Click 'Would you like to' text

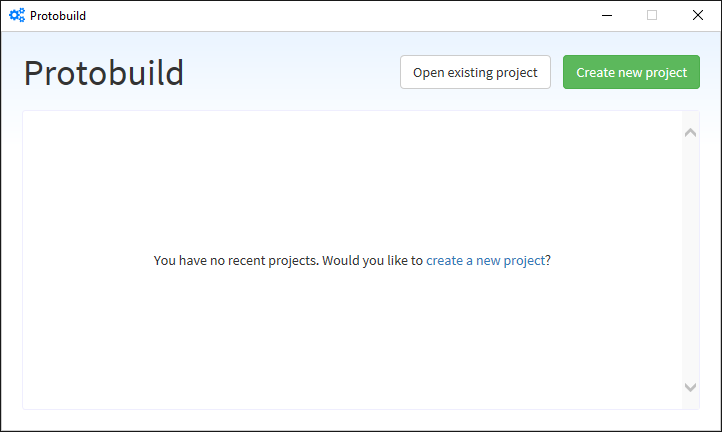click(x=372, y=261)
